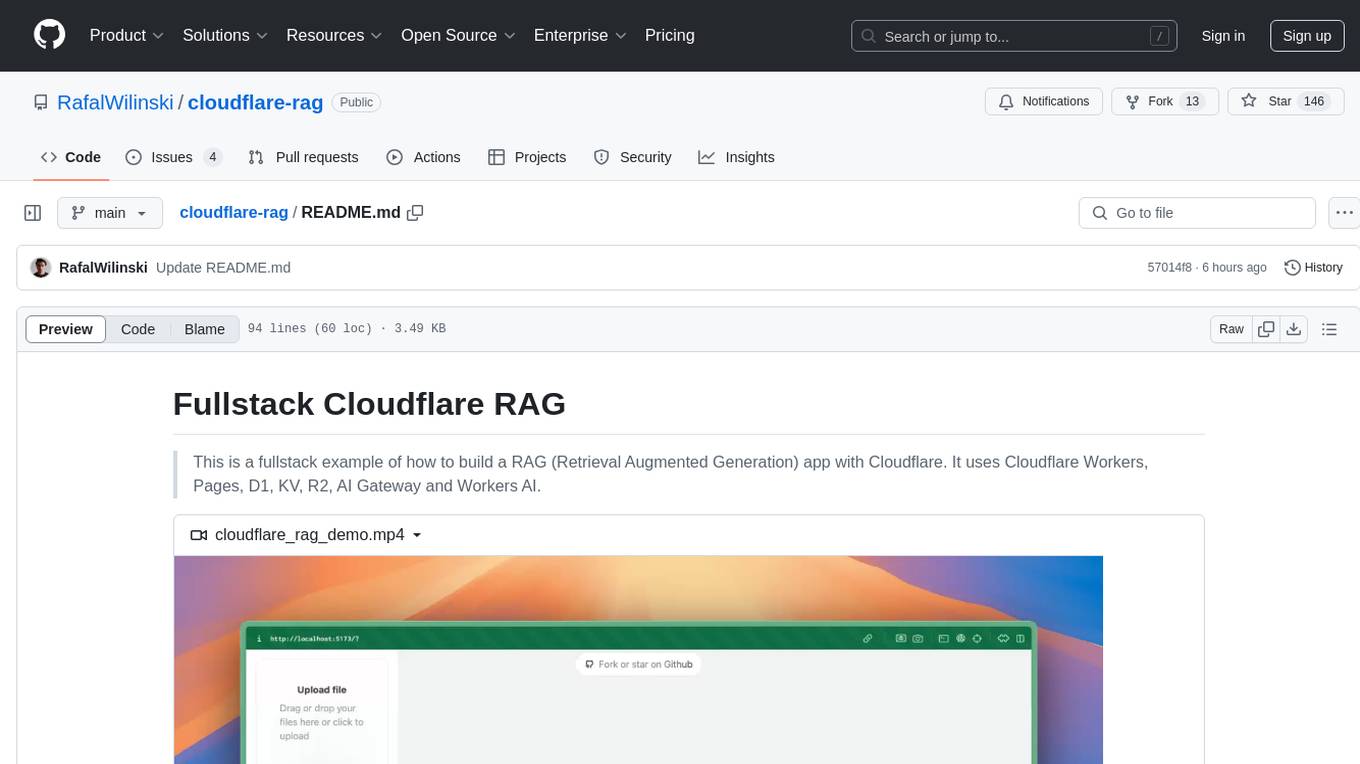The height and width of the screenshot is (764, 1360).
Task: Open the RafalWilinski commit author avatar
Action: pos(41,268)
